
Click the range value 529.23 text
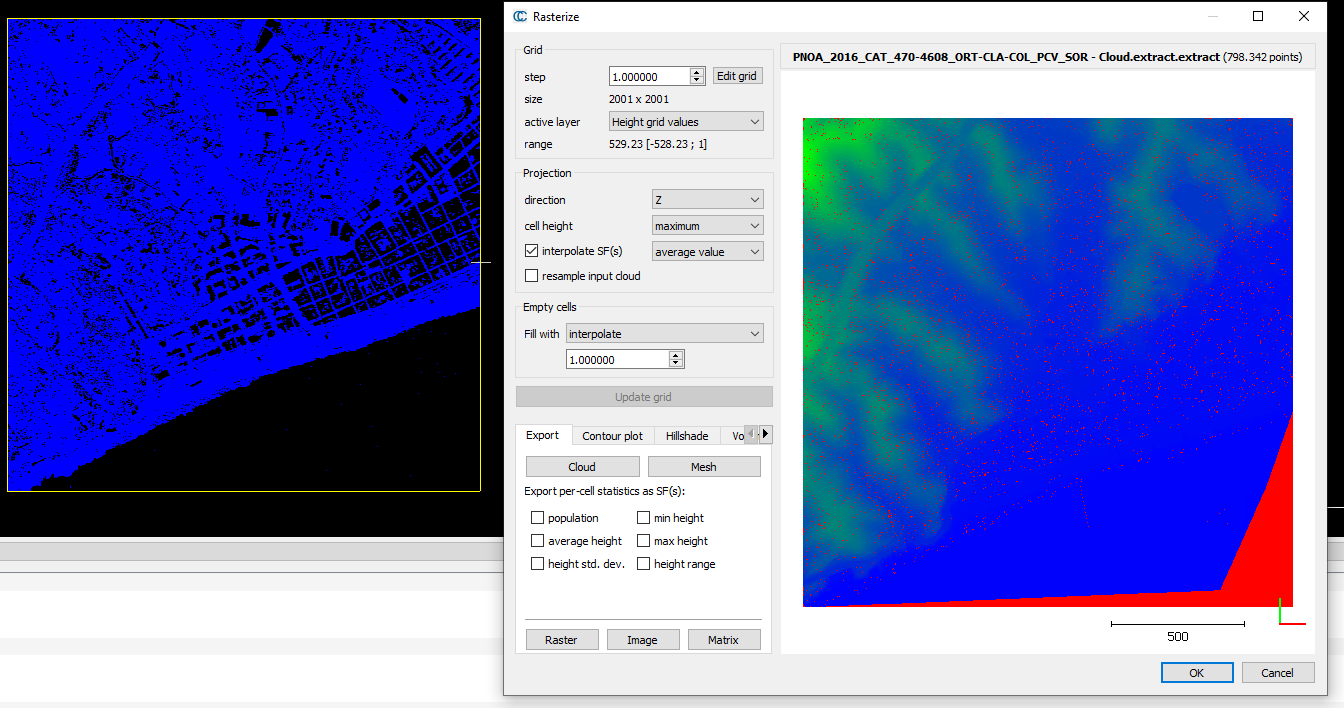click(x=657, y=145)
